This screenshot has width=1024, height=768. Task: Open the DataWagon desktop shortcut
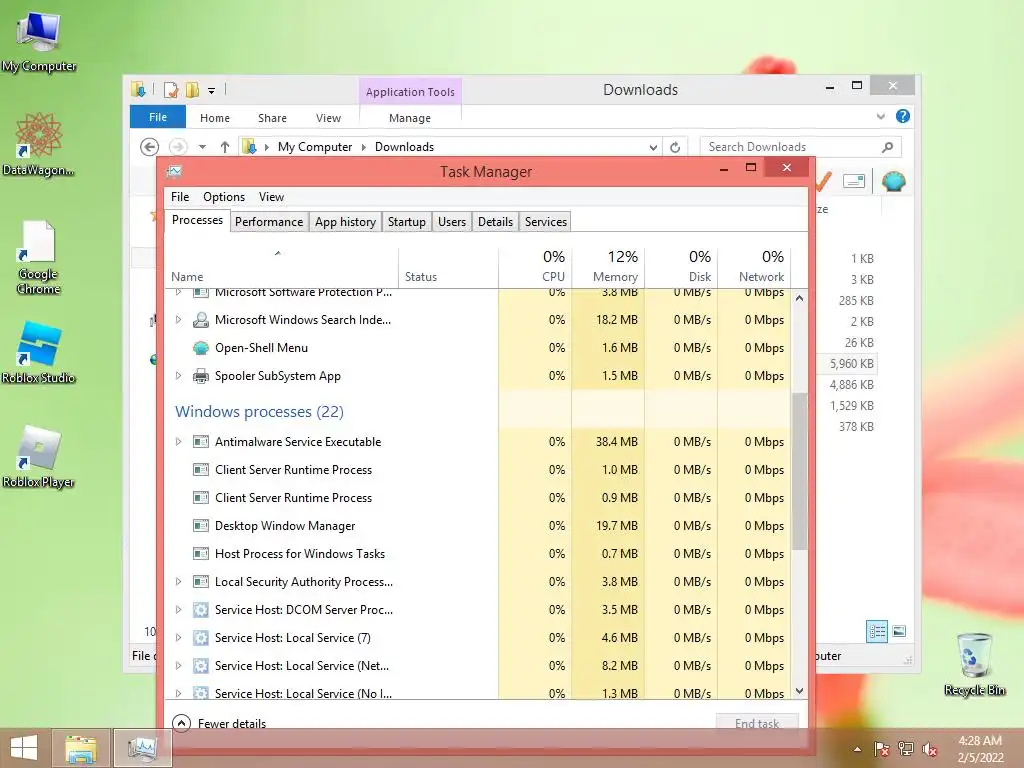[39, 145]
